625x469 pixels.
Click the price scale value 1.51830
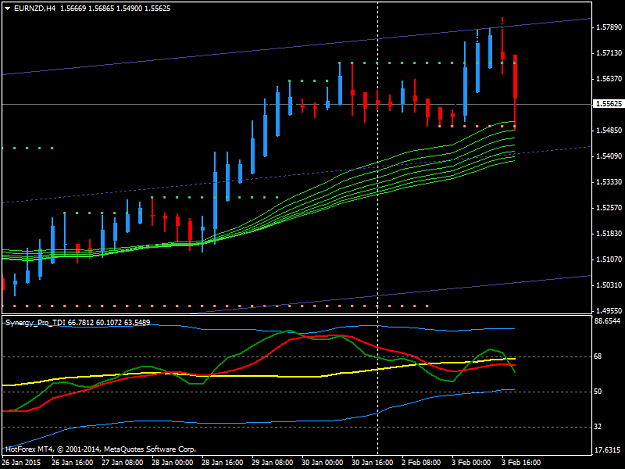point(609,234)
